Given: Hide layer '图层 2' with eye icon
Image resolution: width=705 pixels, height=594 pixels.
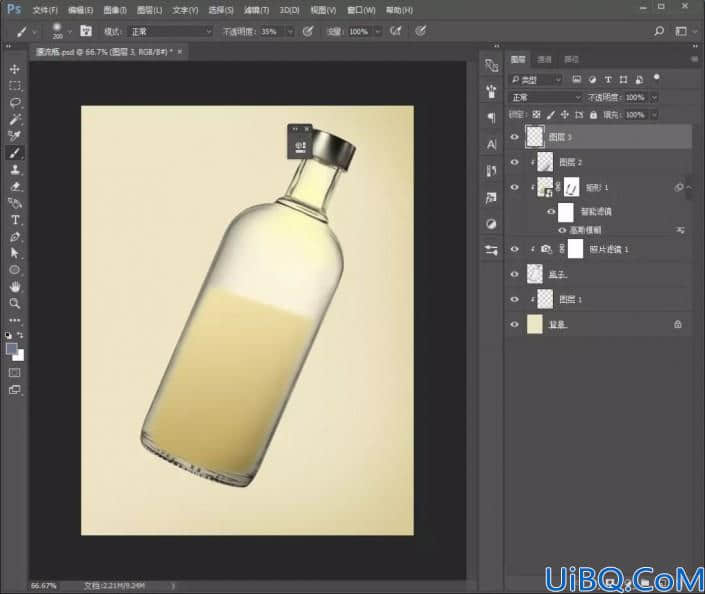Looking at the screenshot, I should click(x=515, y=162).
